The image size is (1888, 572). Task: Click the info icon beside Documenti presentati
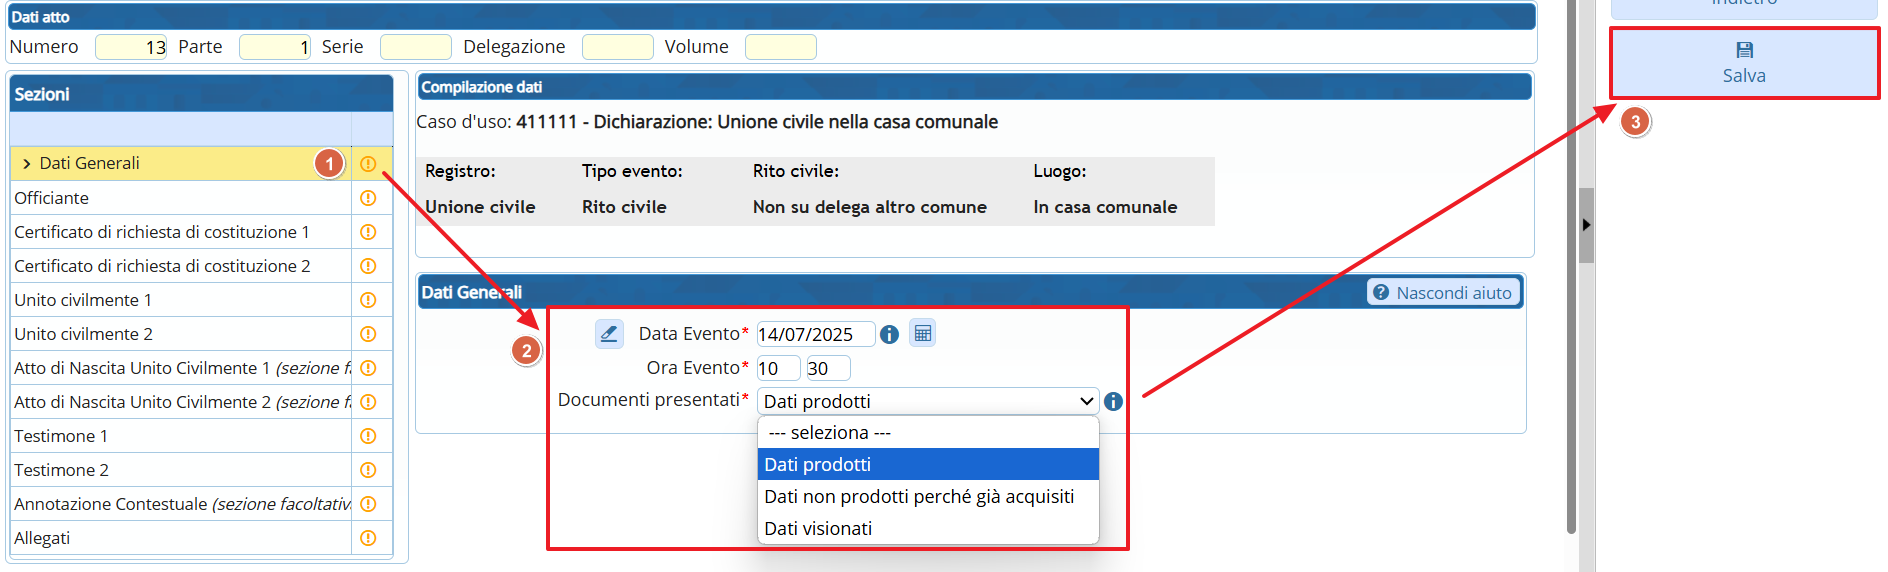1113,402
